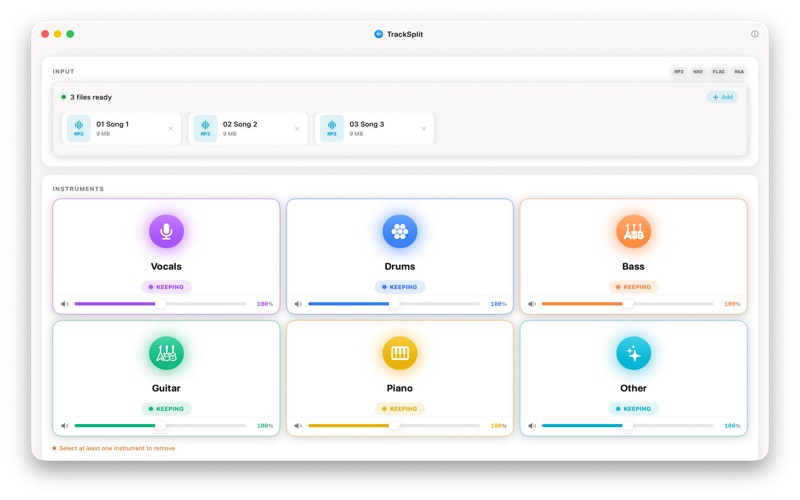The image size is (800, 500).
Task: Click the Bass 100% volume value
Action: coord(732,304)
